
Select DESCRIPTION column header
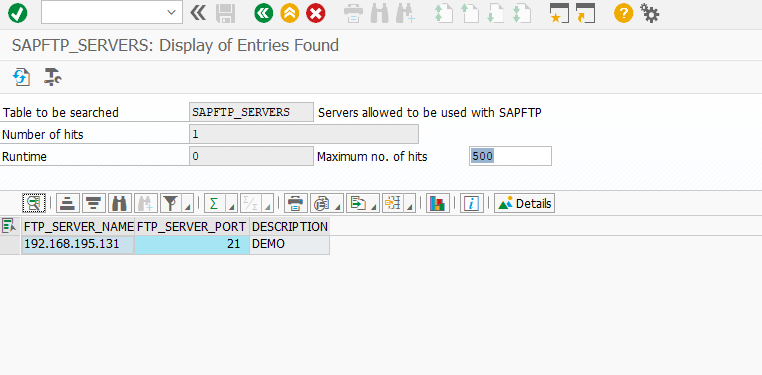[x=290, y=226]
